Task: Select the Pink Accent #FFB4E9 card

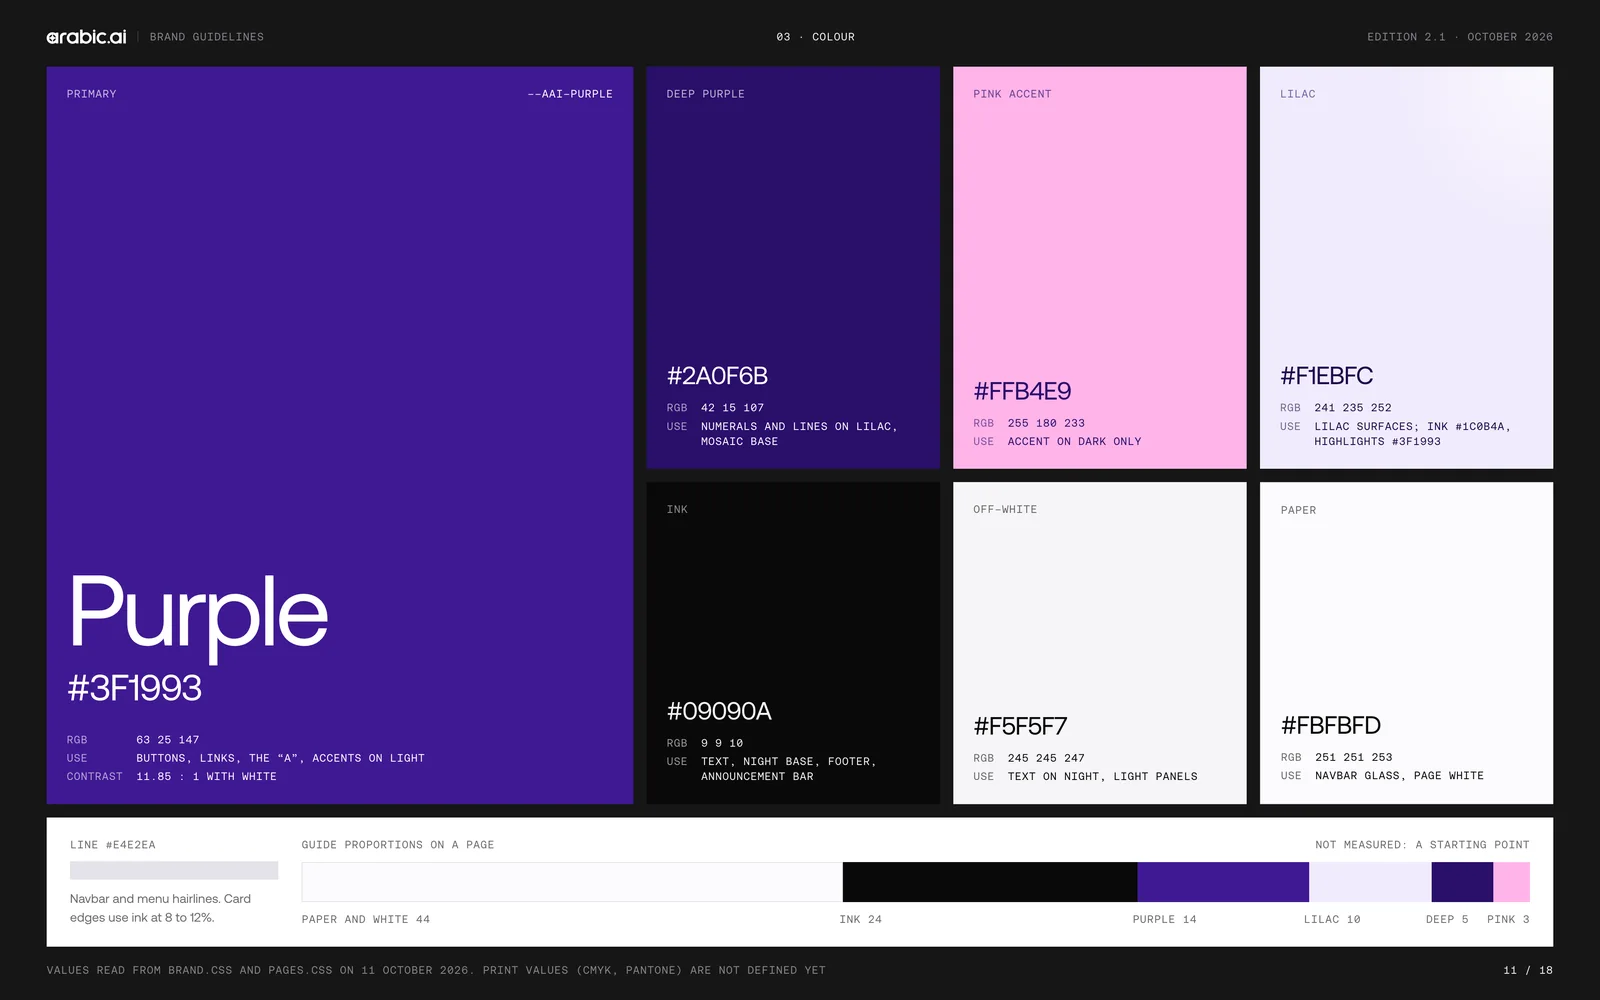Action: [1100, 268]
